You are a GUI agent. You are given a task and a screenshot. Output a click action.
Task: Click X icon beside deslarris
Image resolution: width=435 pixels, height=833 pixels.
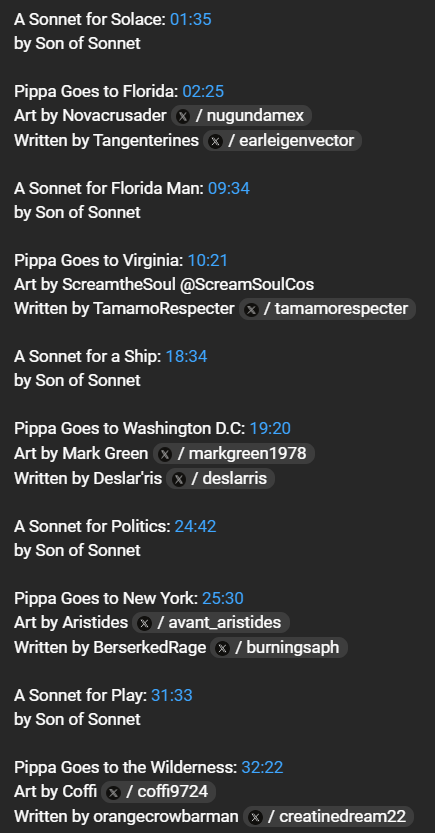(179, 479)
